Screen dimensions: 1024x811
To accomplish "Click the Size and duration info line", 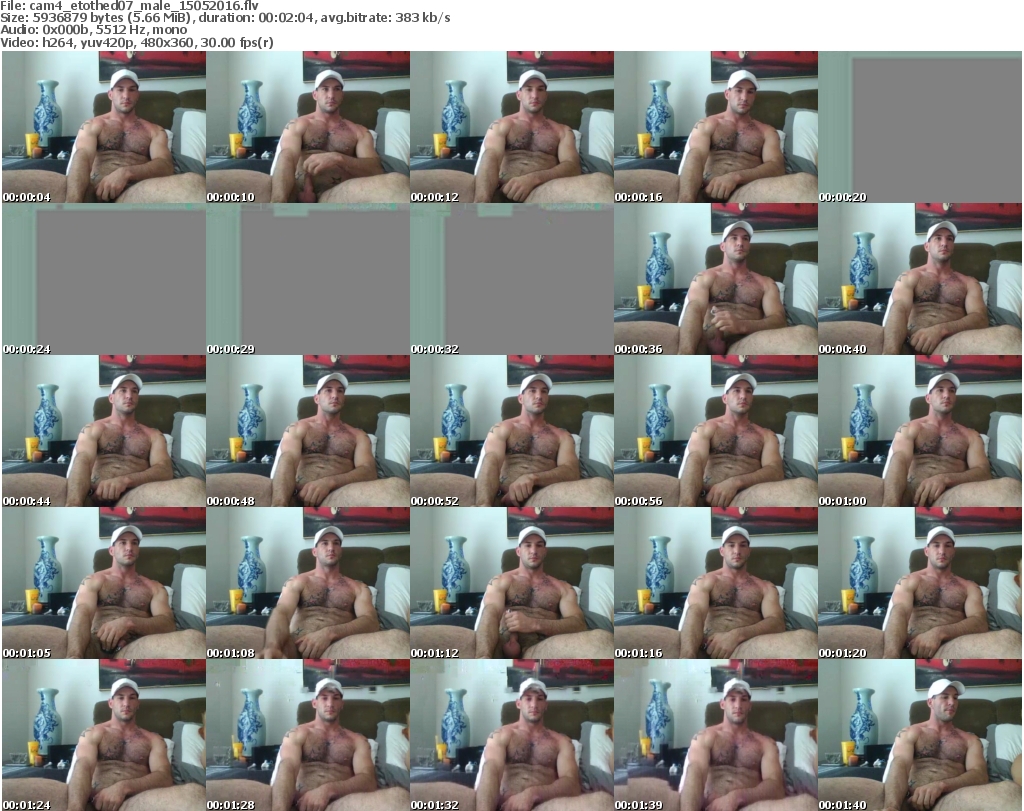I will [225, 18].
